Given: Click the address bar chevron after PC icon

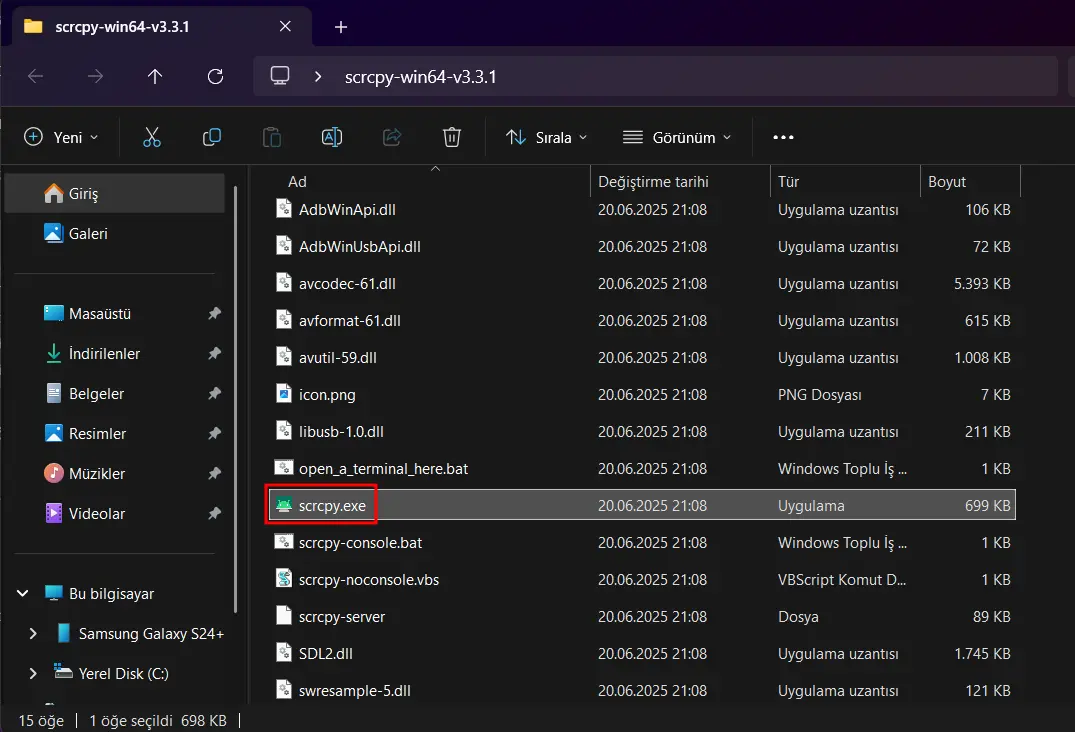Looking at the screenshot, I should [317, 76].
